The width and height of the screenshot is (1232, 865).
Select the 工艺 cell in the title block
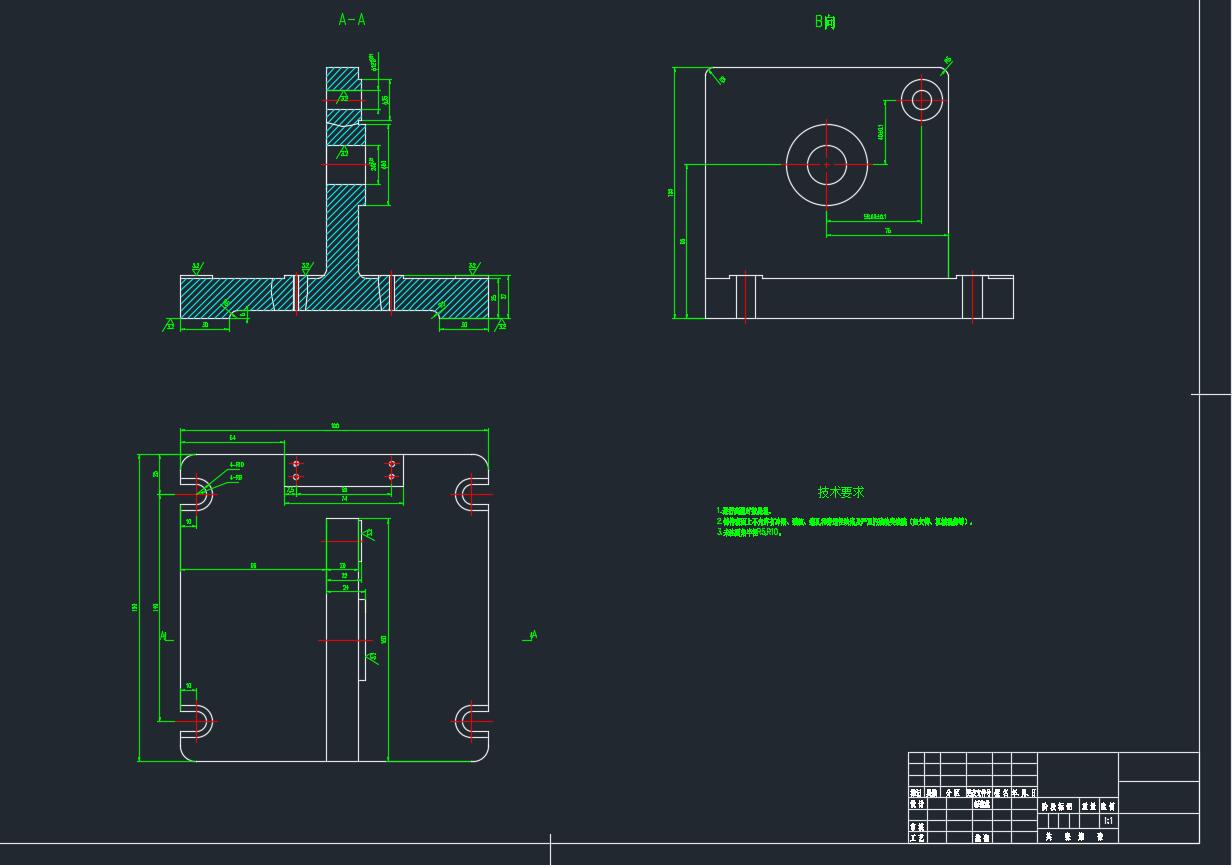[916, 838]
